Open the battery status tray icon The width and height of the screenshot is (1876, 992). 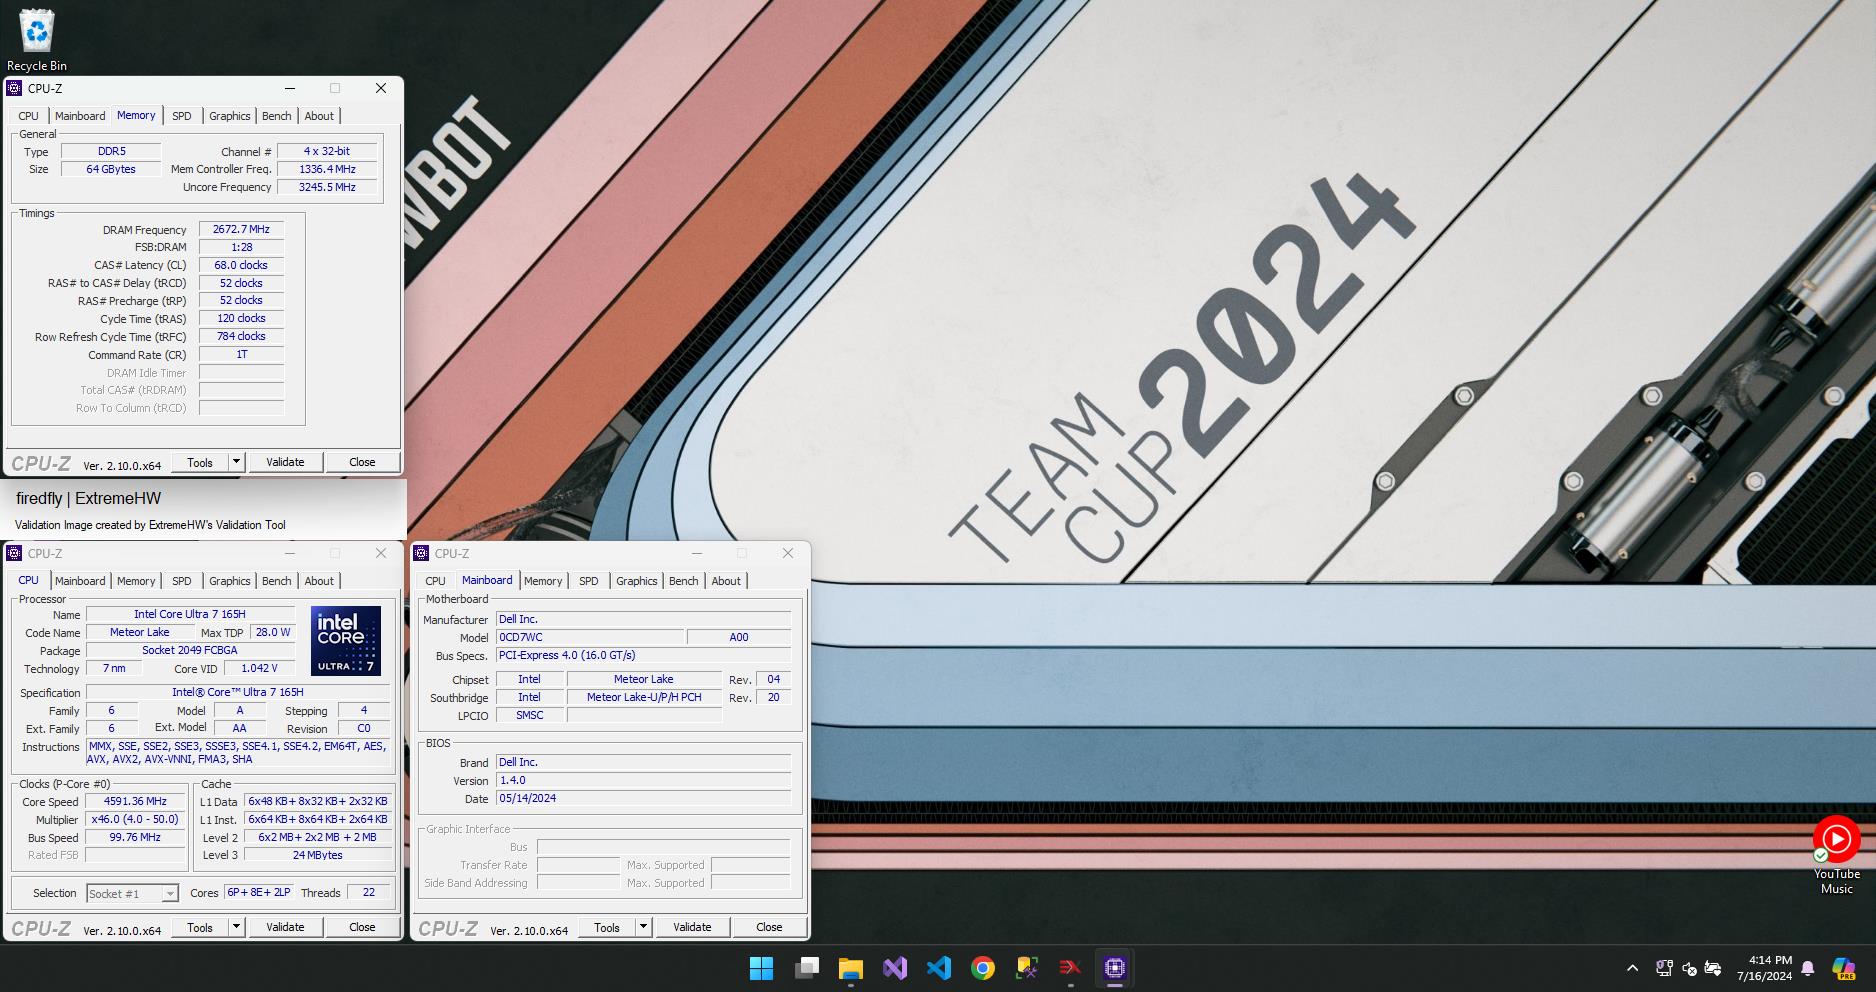[x=1713, y=968]
